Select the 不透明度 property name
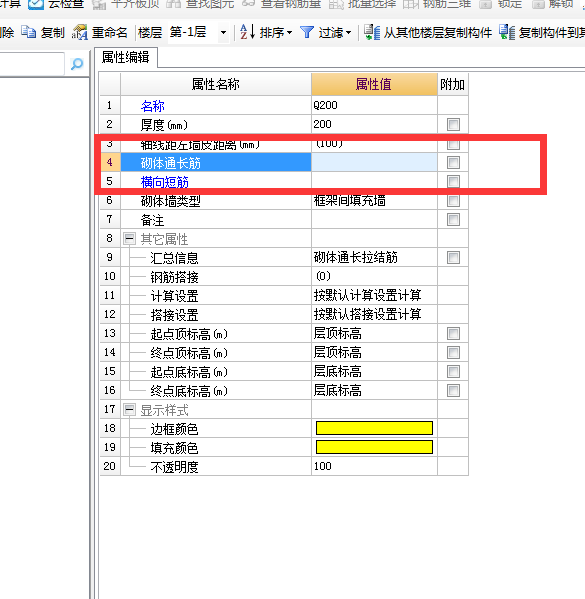Screen dimensions: 585x599 (x=174, y=467)
